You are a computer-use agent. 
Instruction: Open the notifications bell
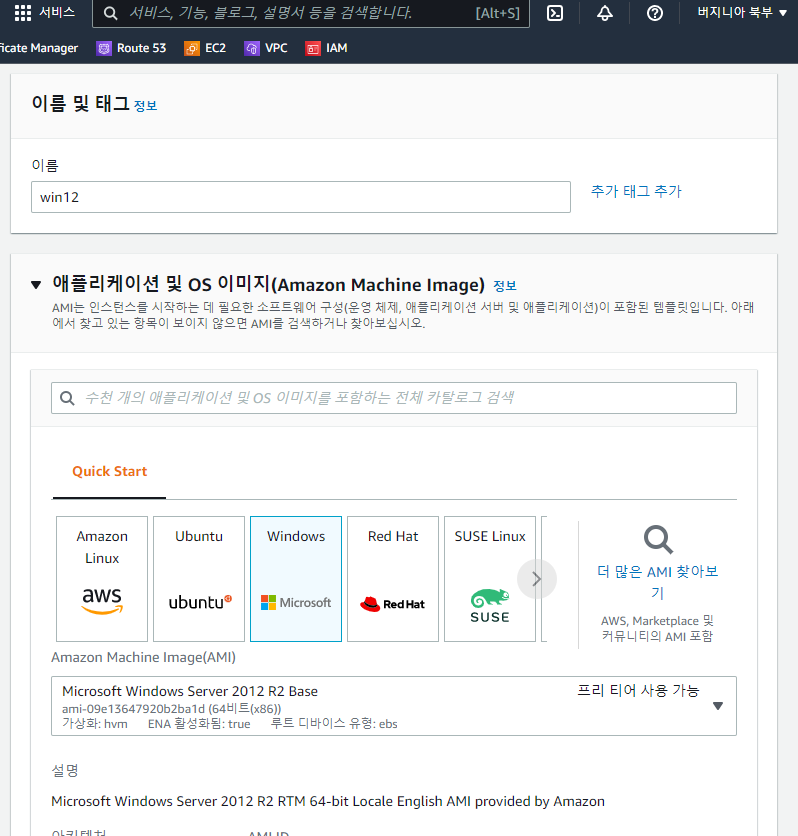(x=604, y=13)
